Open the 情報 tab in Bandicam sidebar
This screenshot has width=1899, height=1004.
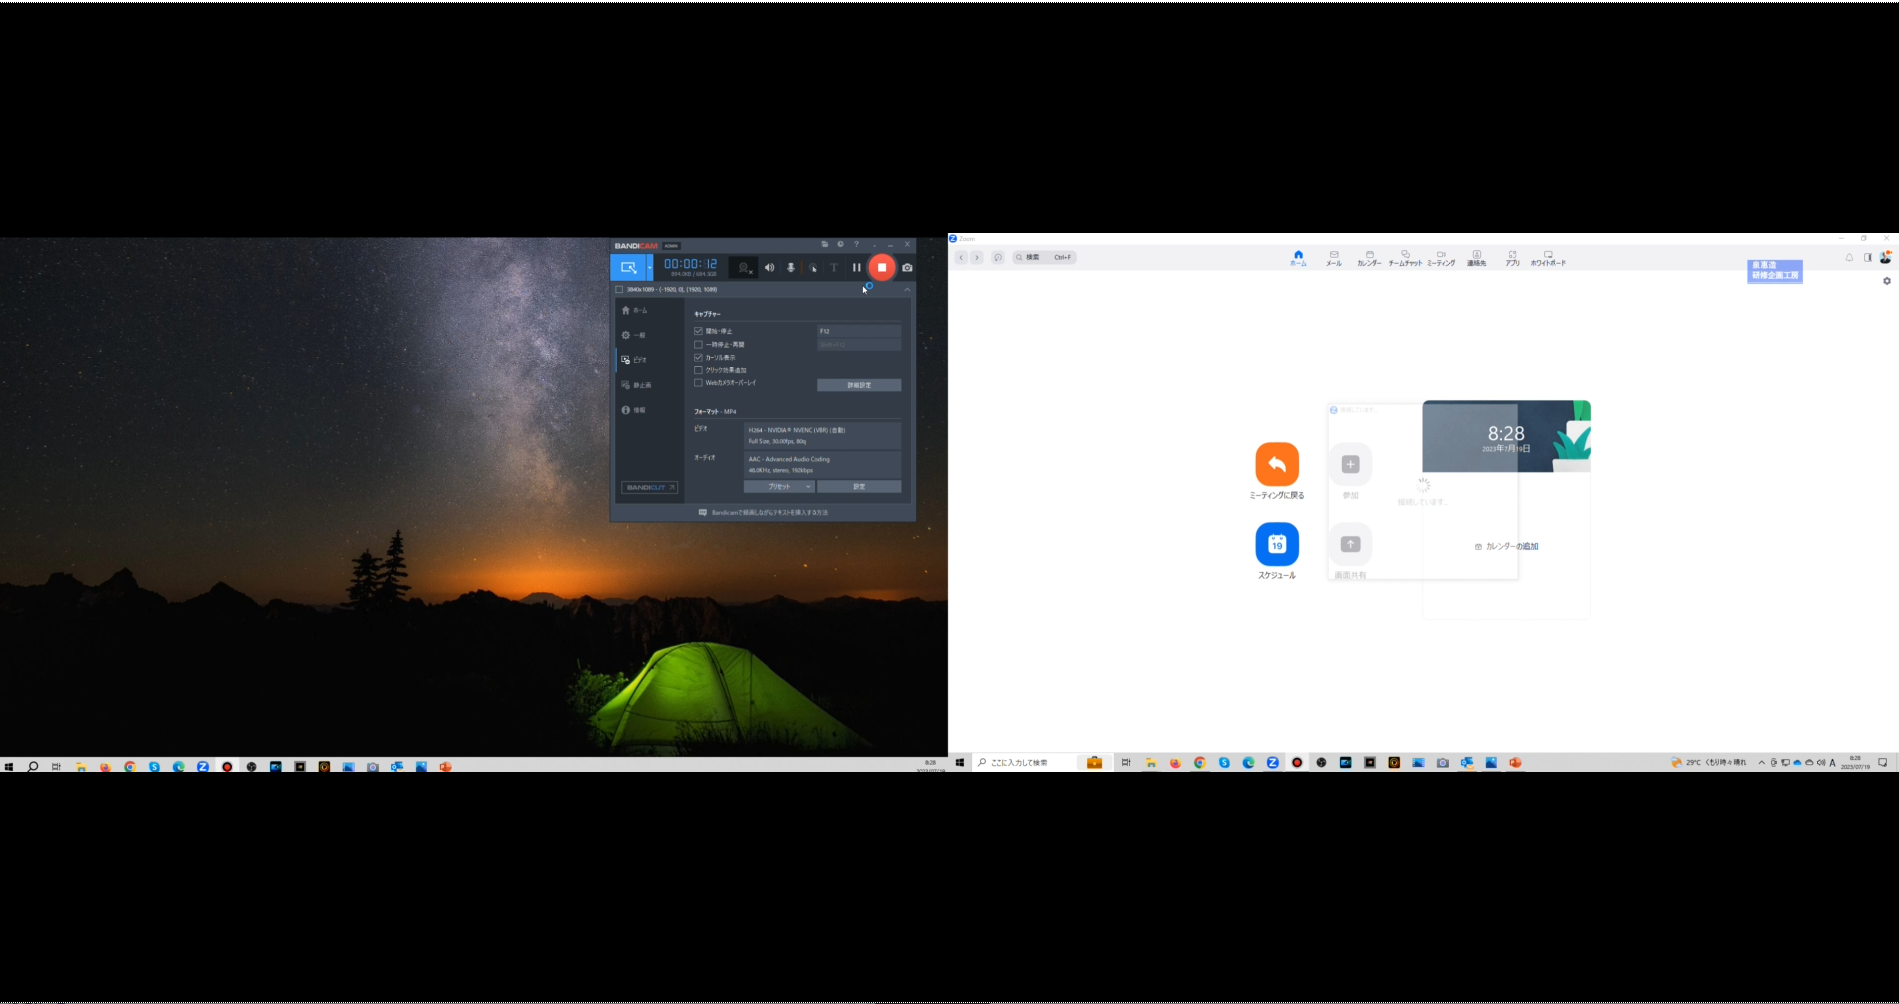[634, 410]
